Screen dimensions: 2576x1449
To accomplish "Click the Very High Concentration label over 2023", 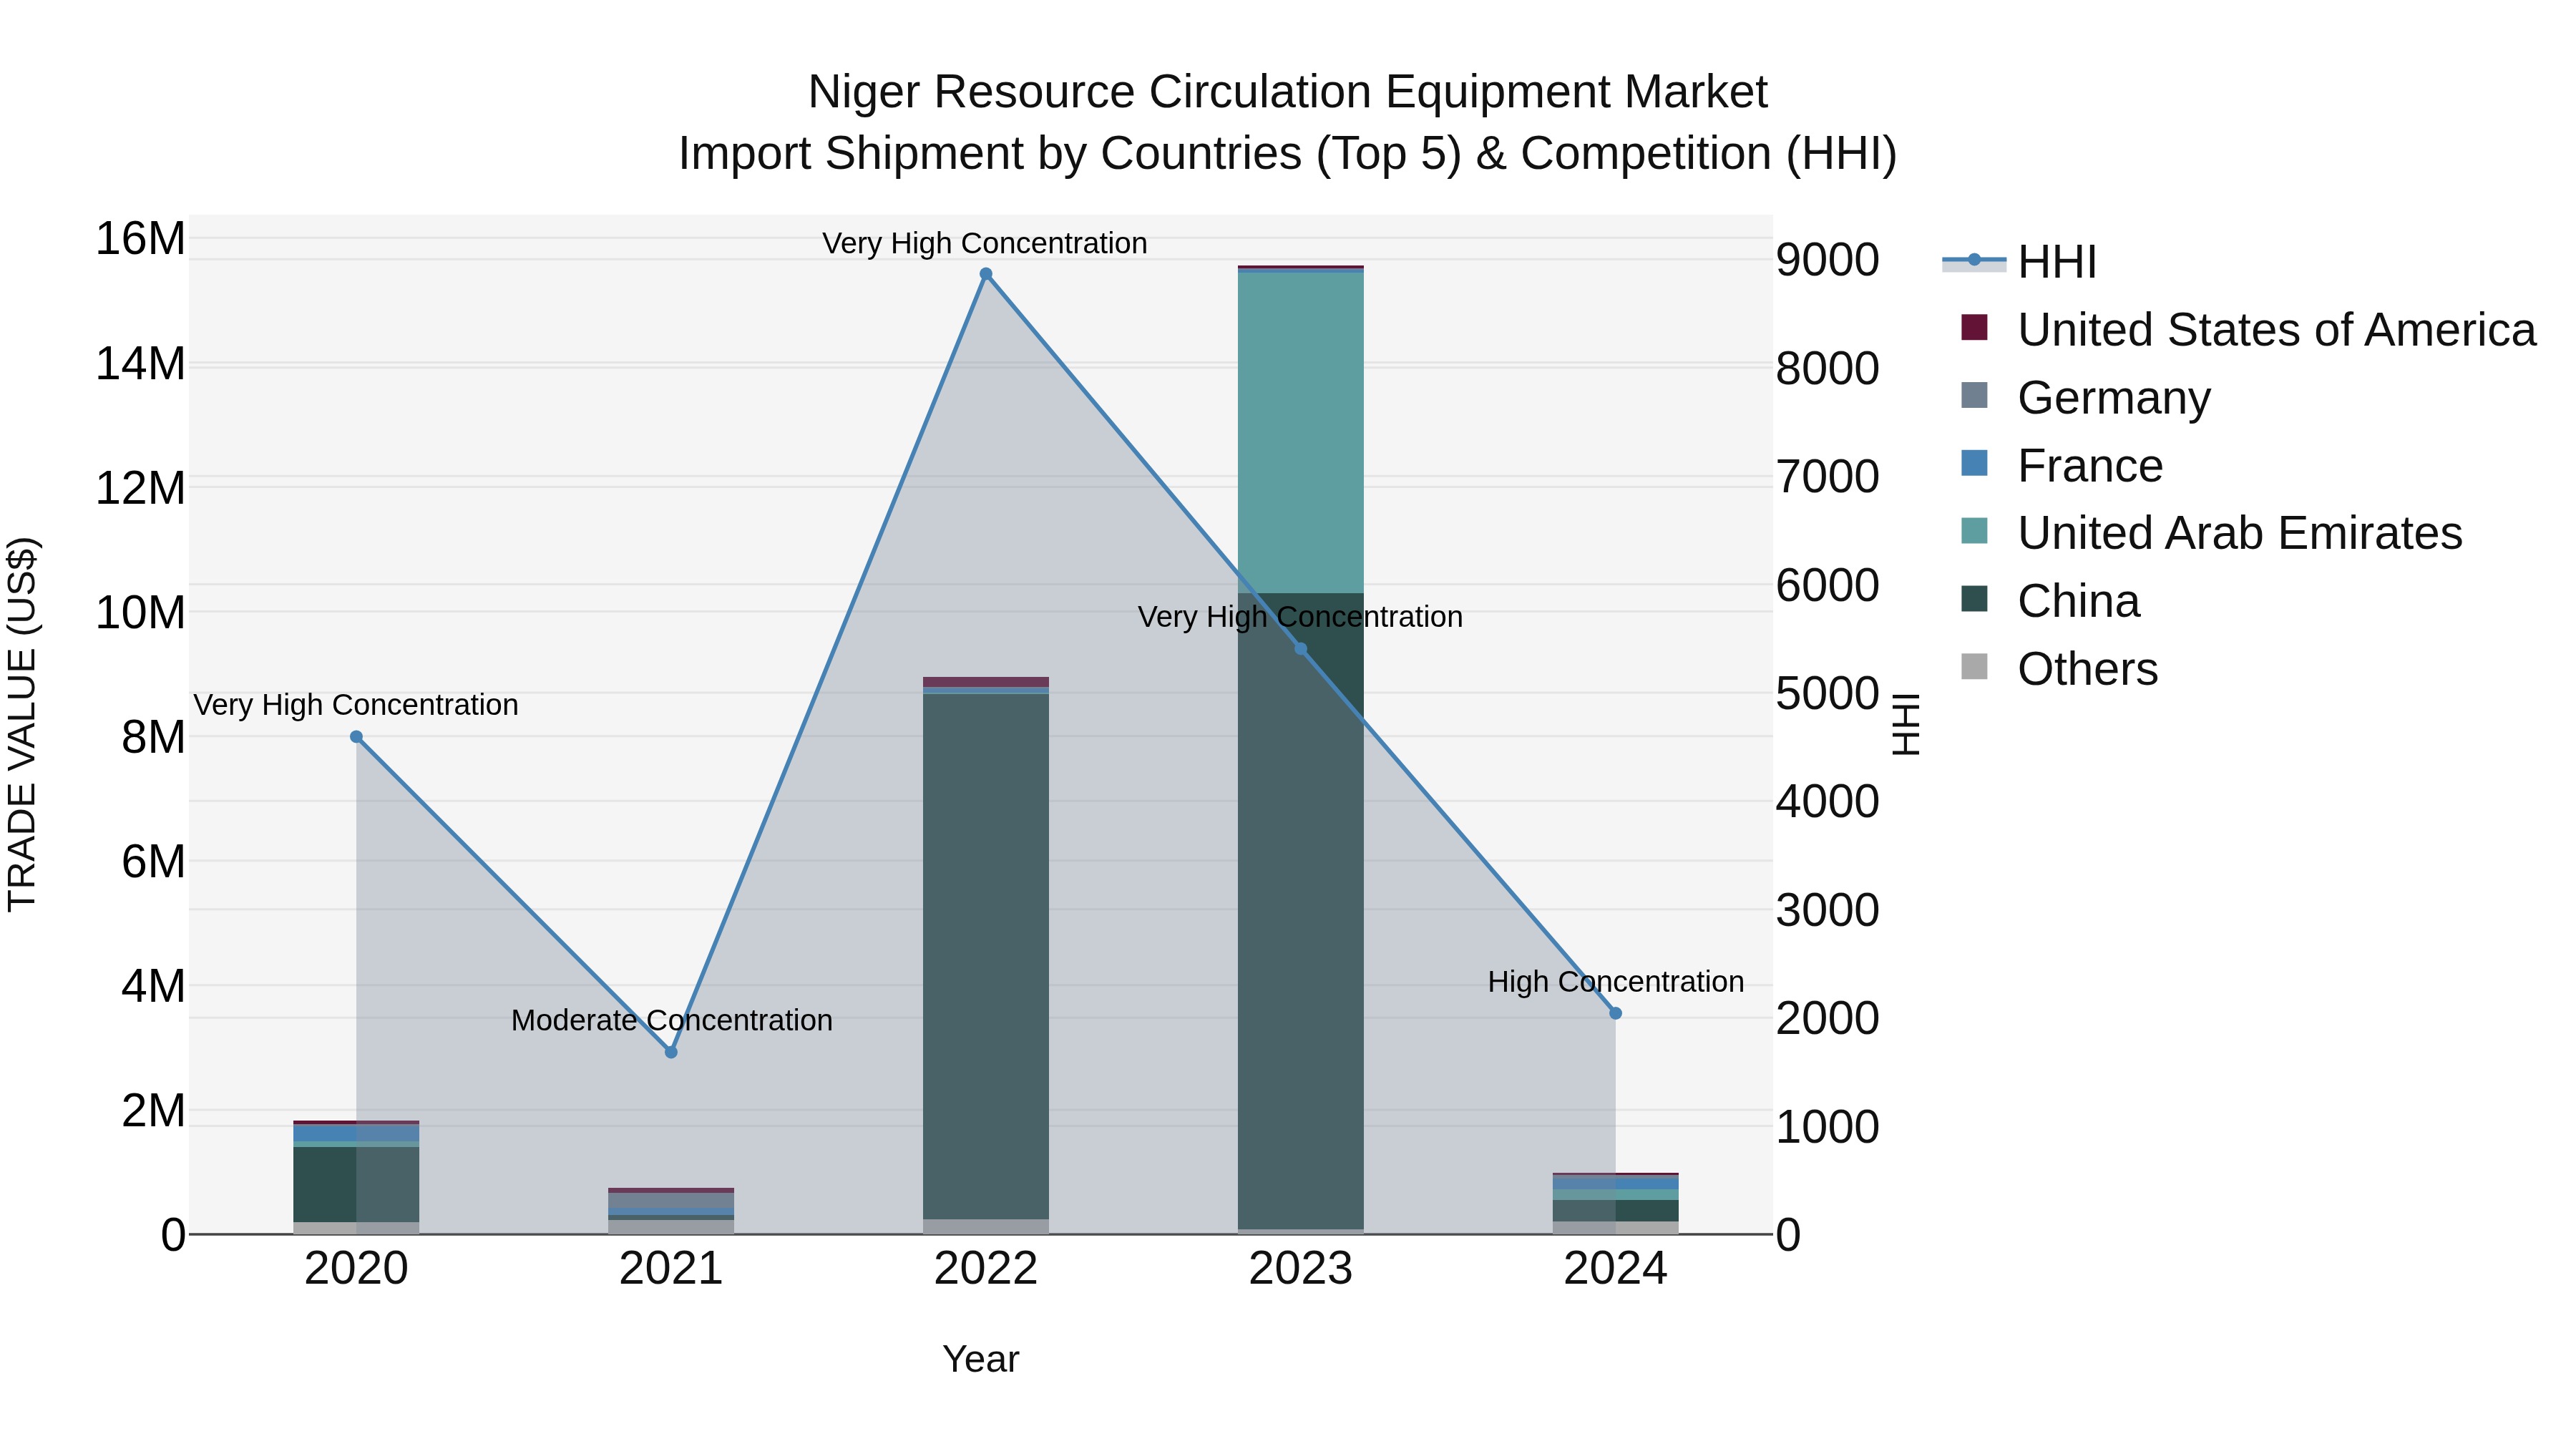I will click(1300, 617).
